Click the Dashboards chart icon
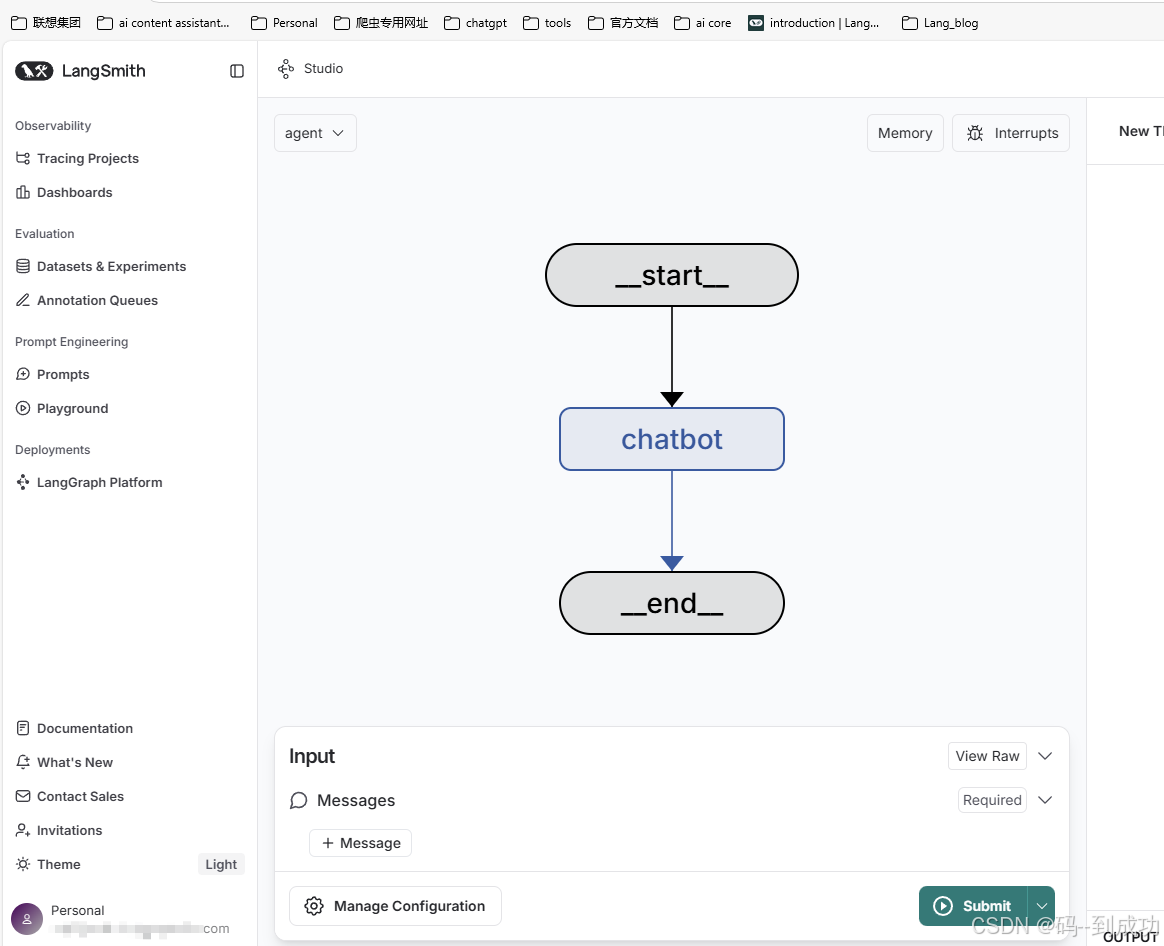The image size is (1164, 946). (x=23, y=192)
